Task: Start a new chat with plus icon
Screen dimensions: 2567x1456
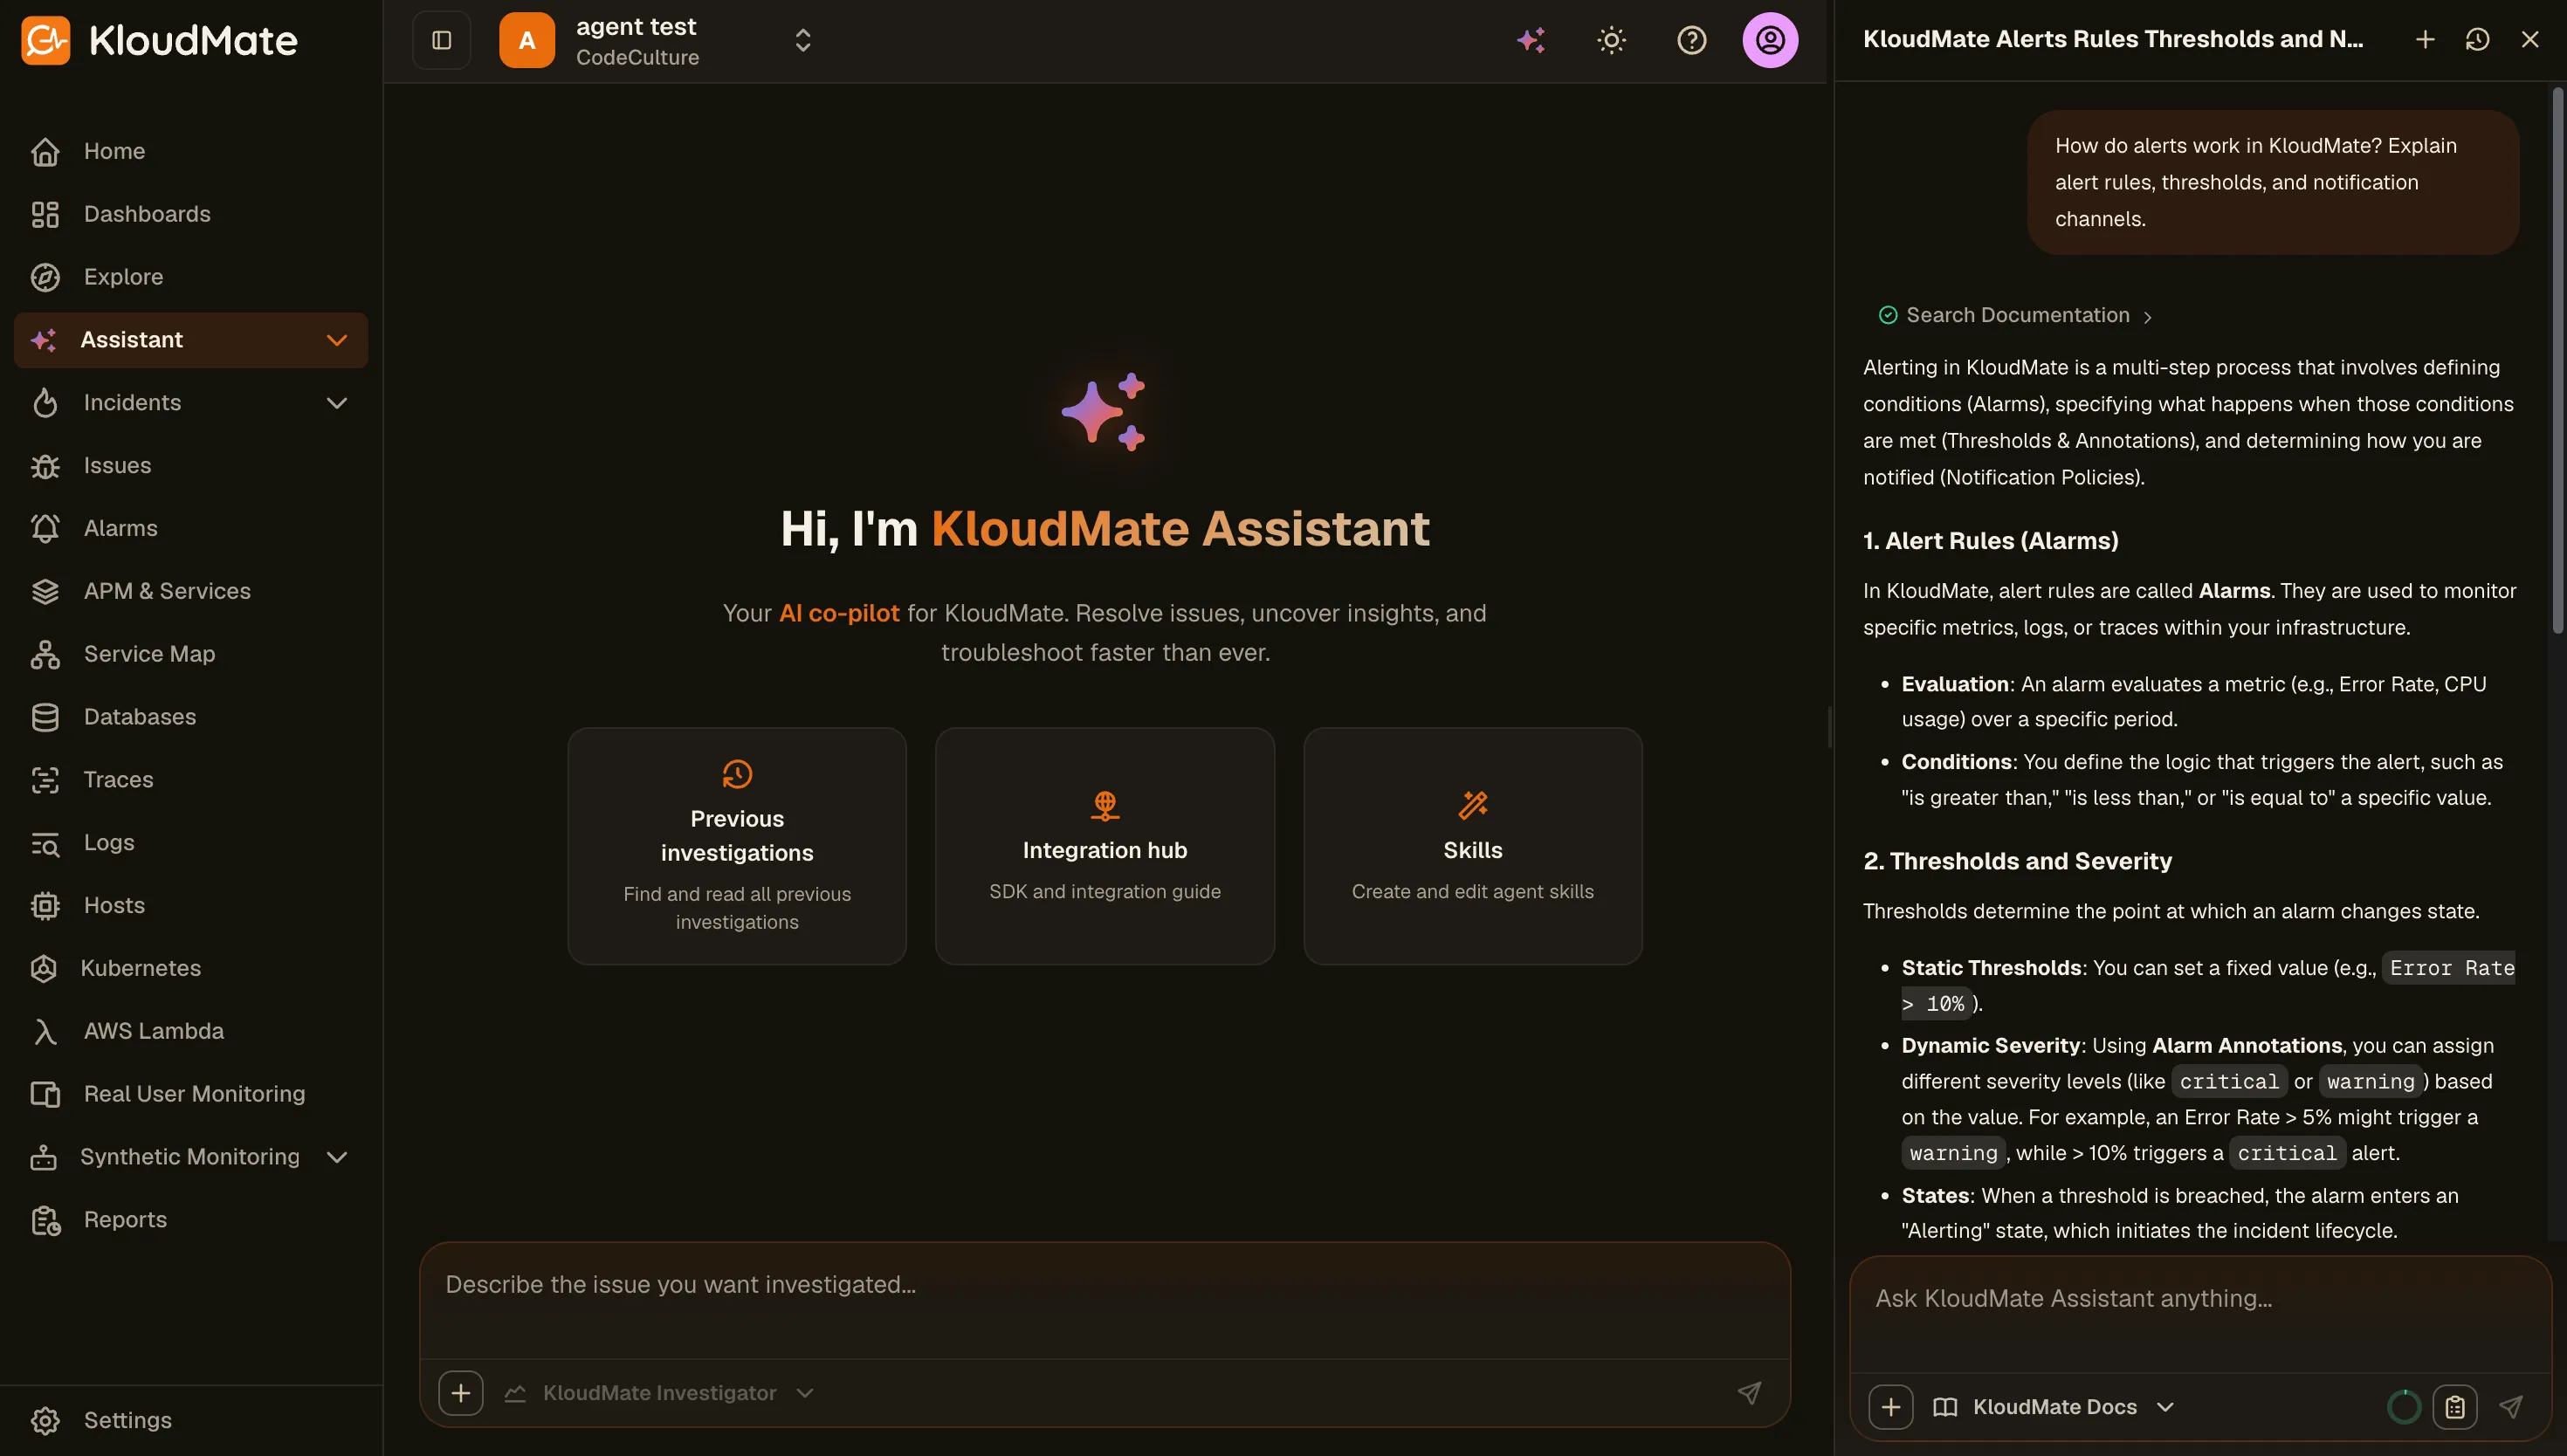Action: pos(2424,39)
